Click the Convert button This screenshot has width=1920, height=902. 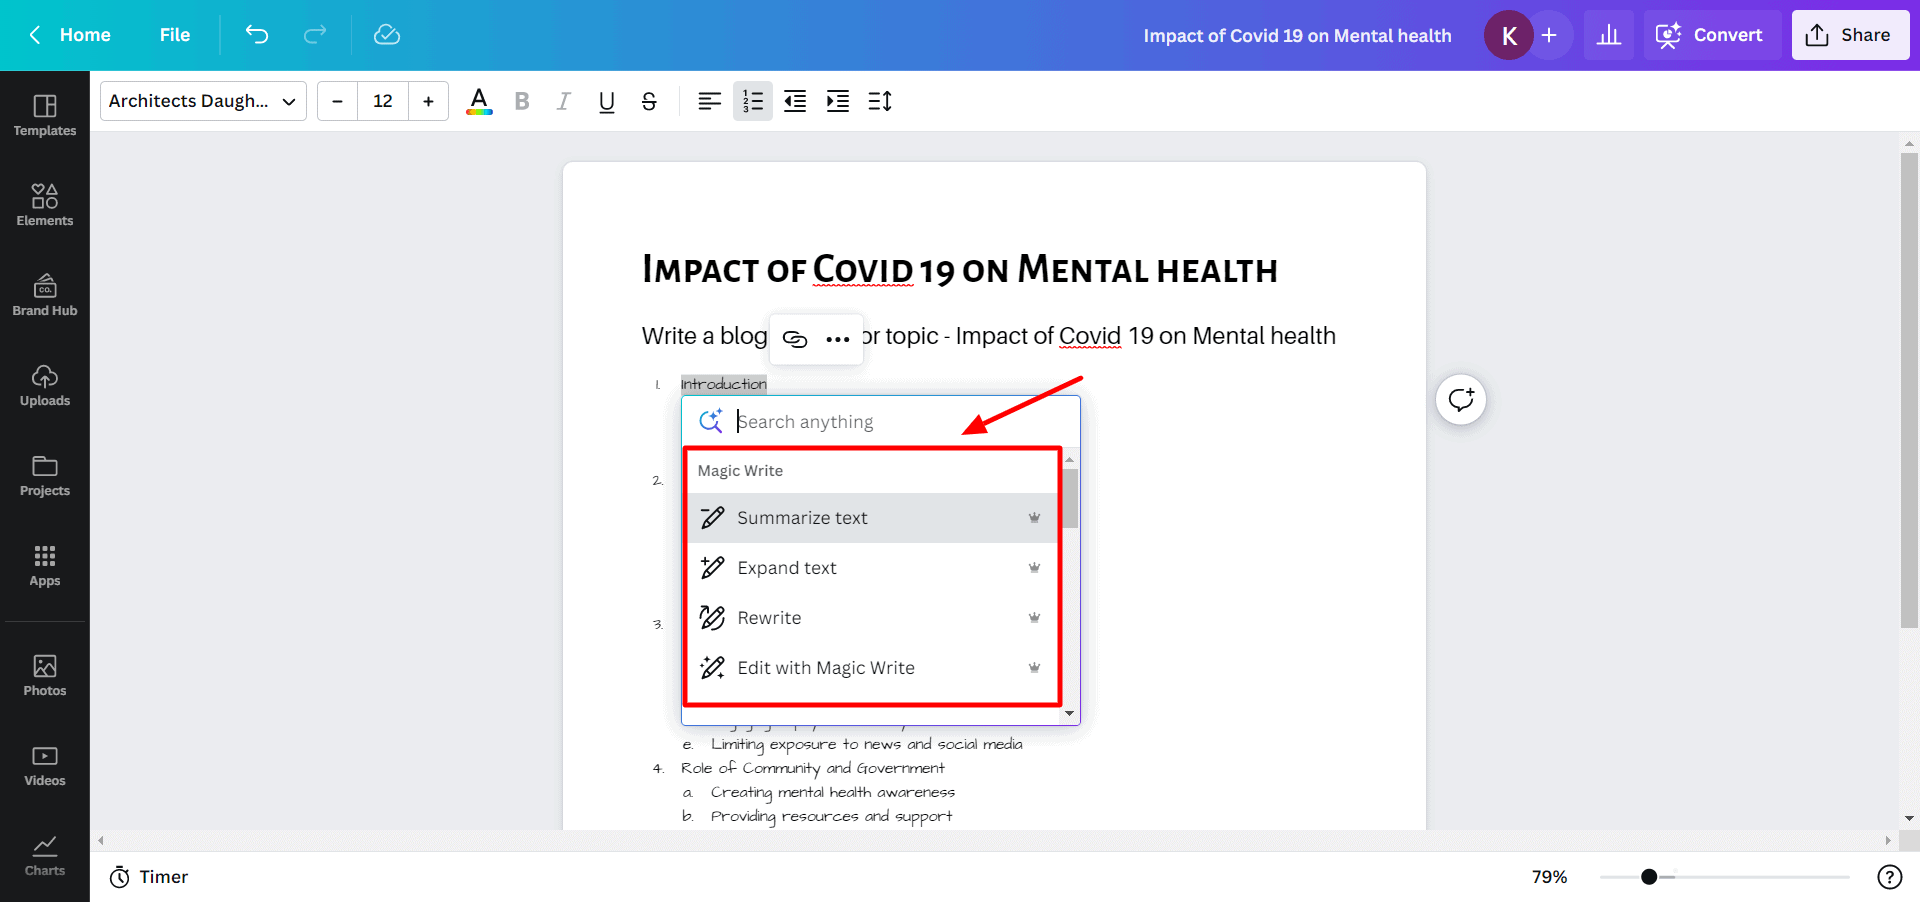pyautogui.click(x=1711, y=35)
